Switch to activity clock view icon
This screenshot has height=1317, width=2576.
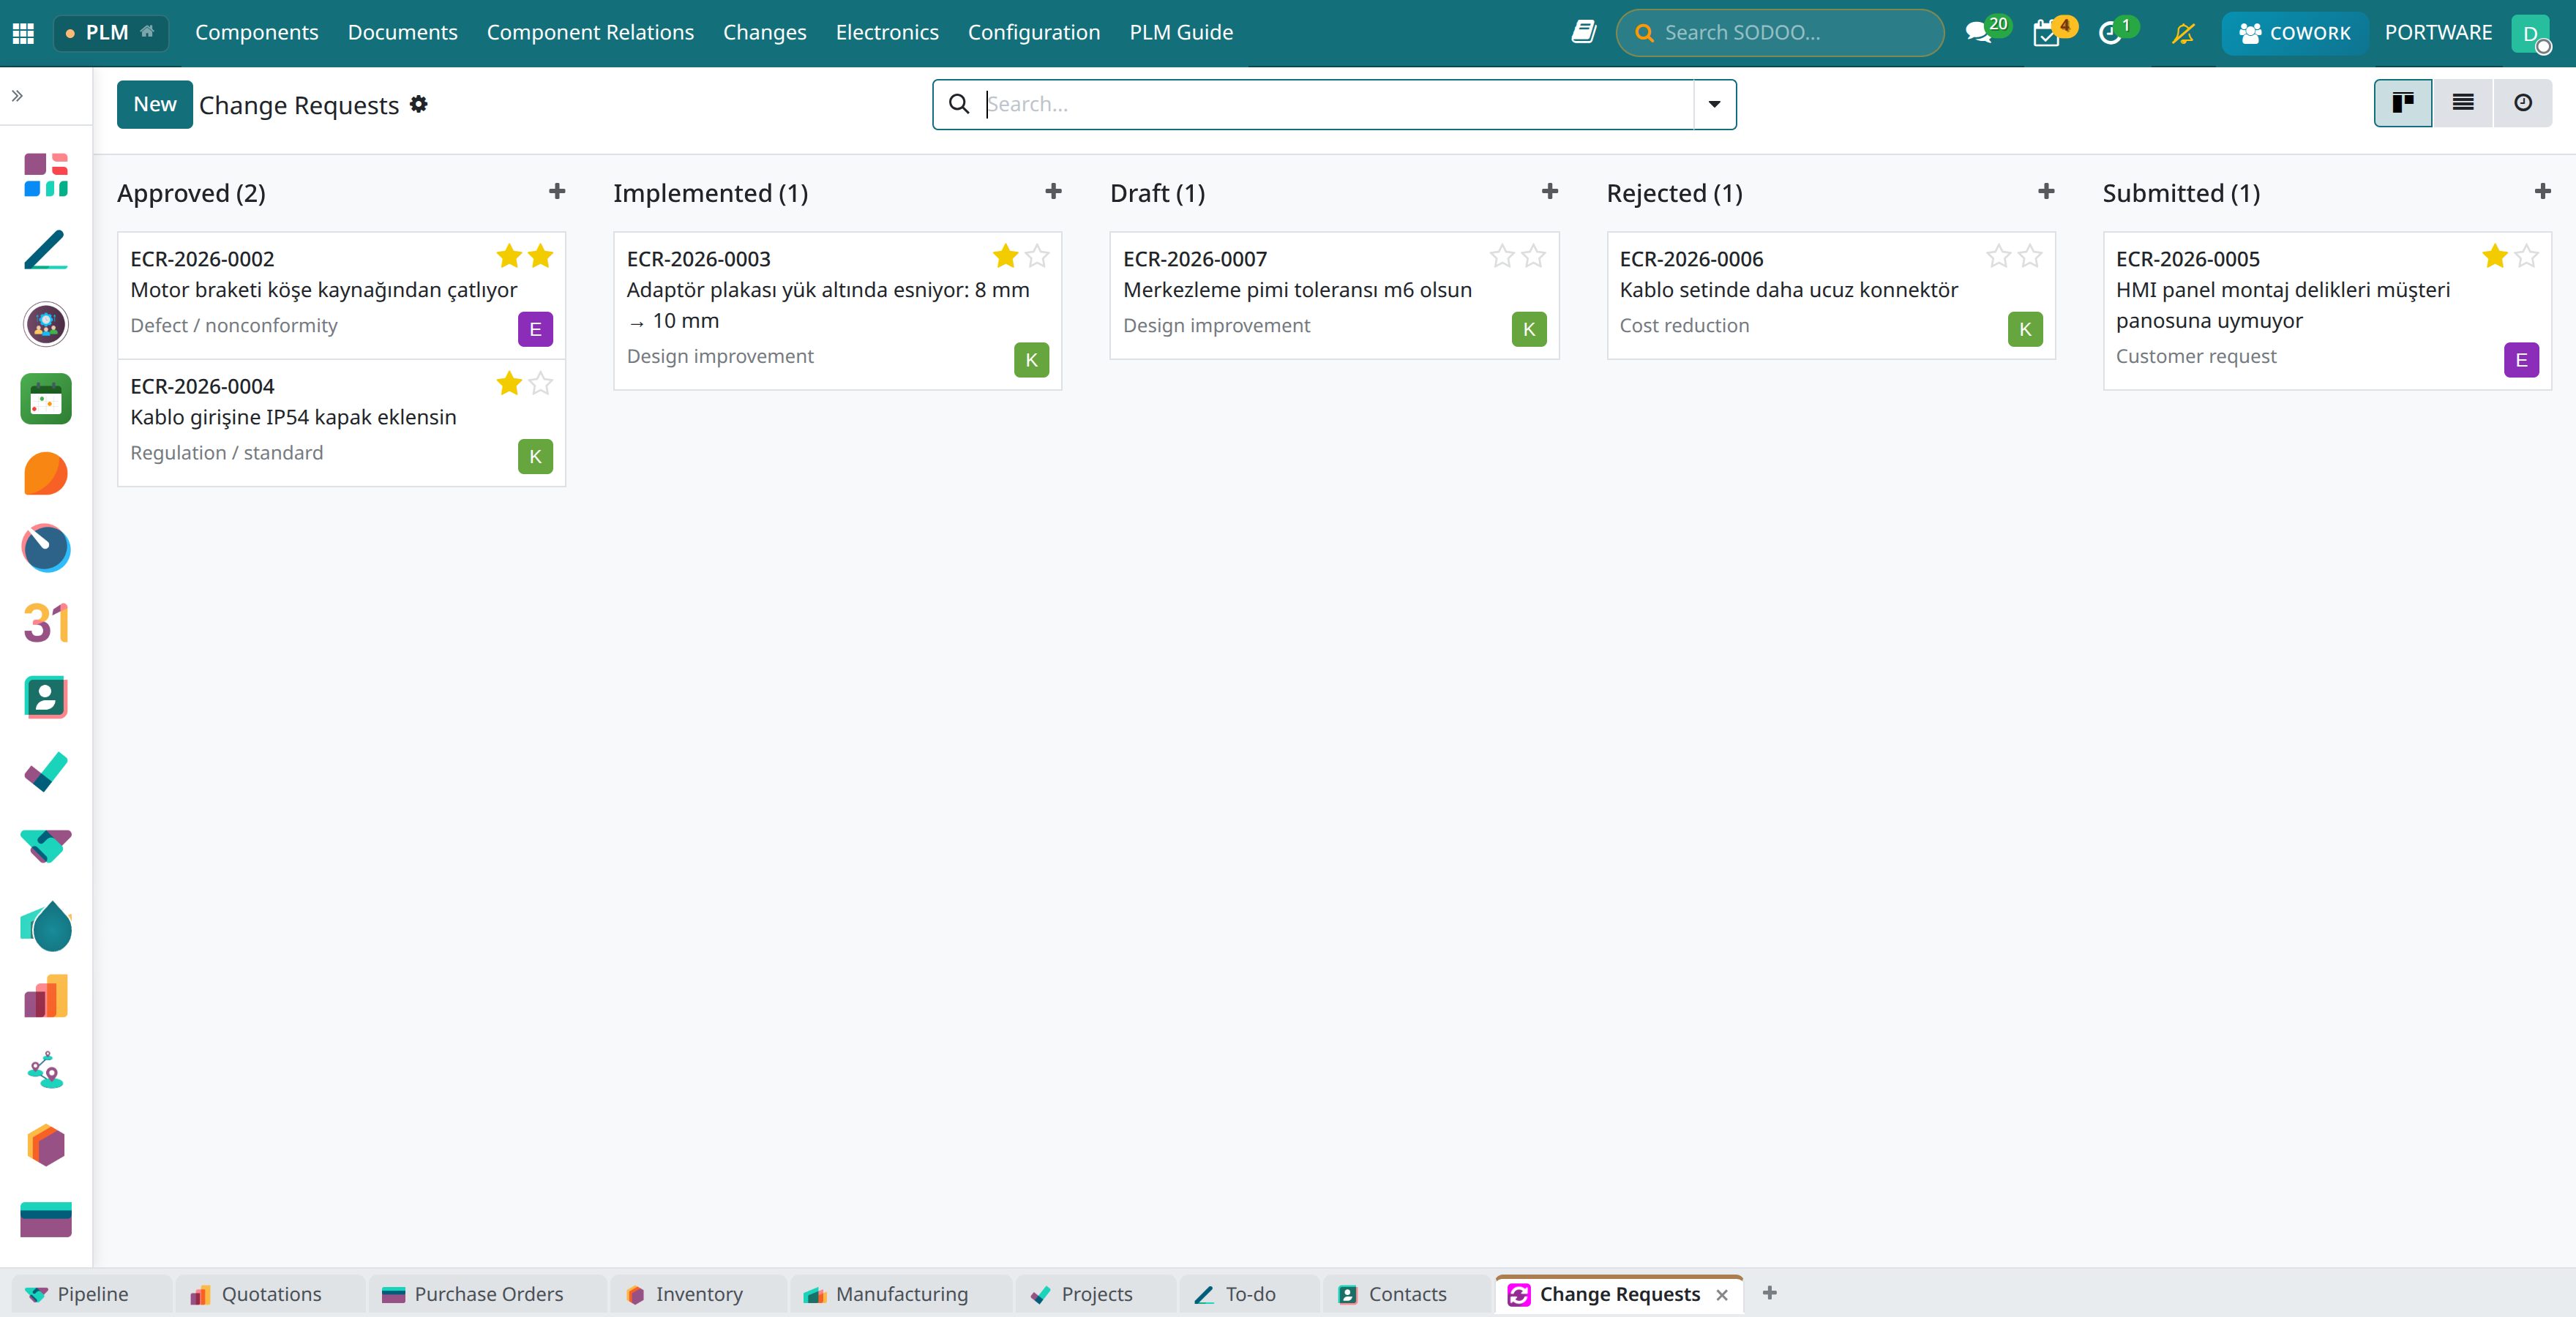pyautogui.click(x=2522, y=103)
